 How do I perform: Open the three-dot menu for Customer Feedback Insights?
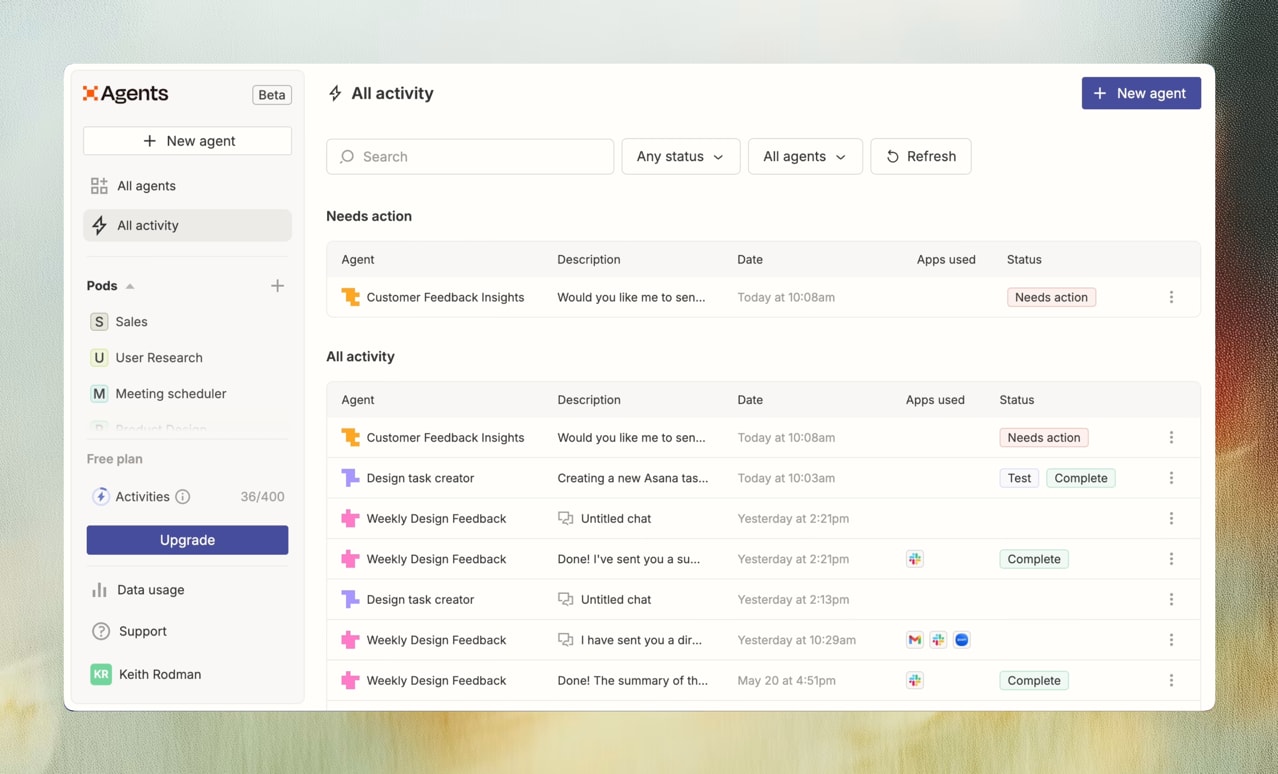[1171, 297]
